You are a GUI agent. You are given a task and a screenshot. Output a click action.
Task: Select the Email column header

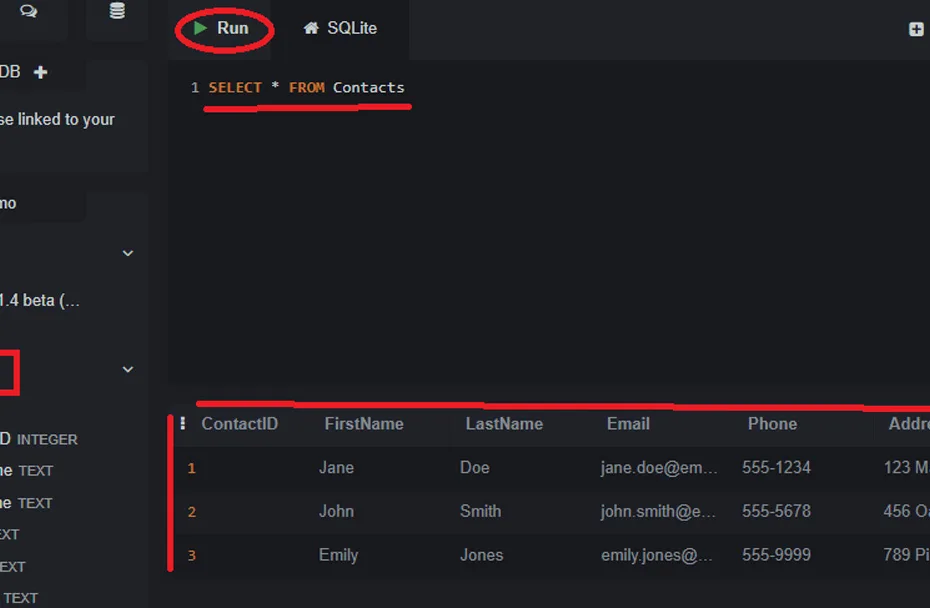tap(628, 424)
